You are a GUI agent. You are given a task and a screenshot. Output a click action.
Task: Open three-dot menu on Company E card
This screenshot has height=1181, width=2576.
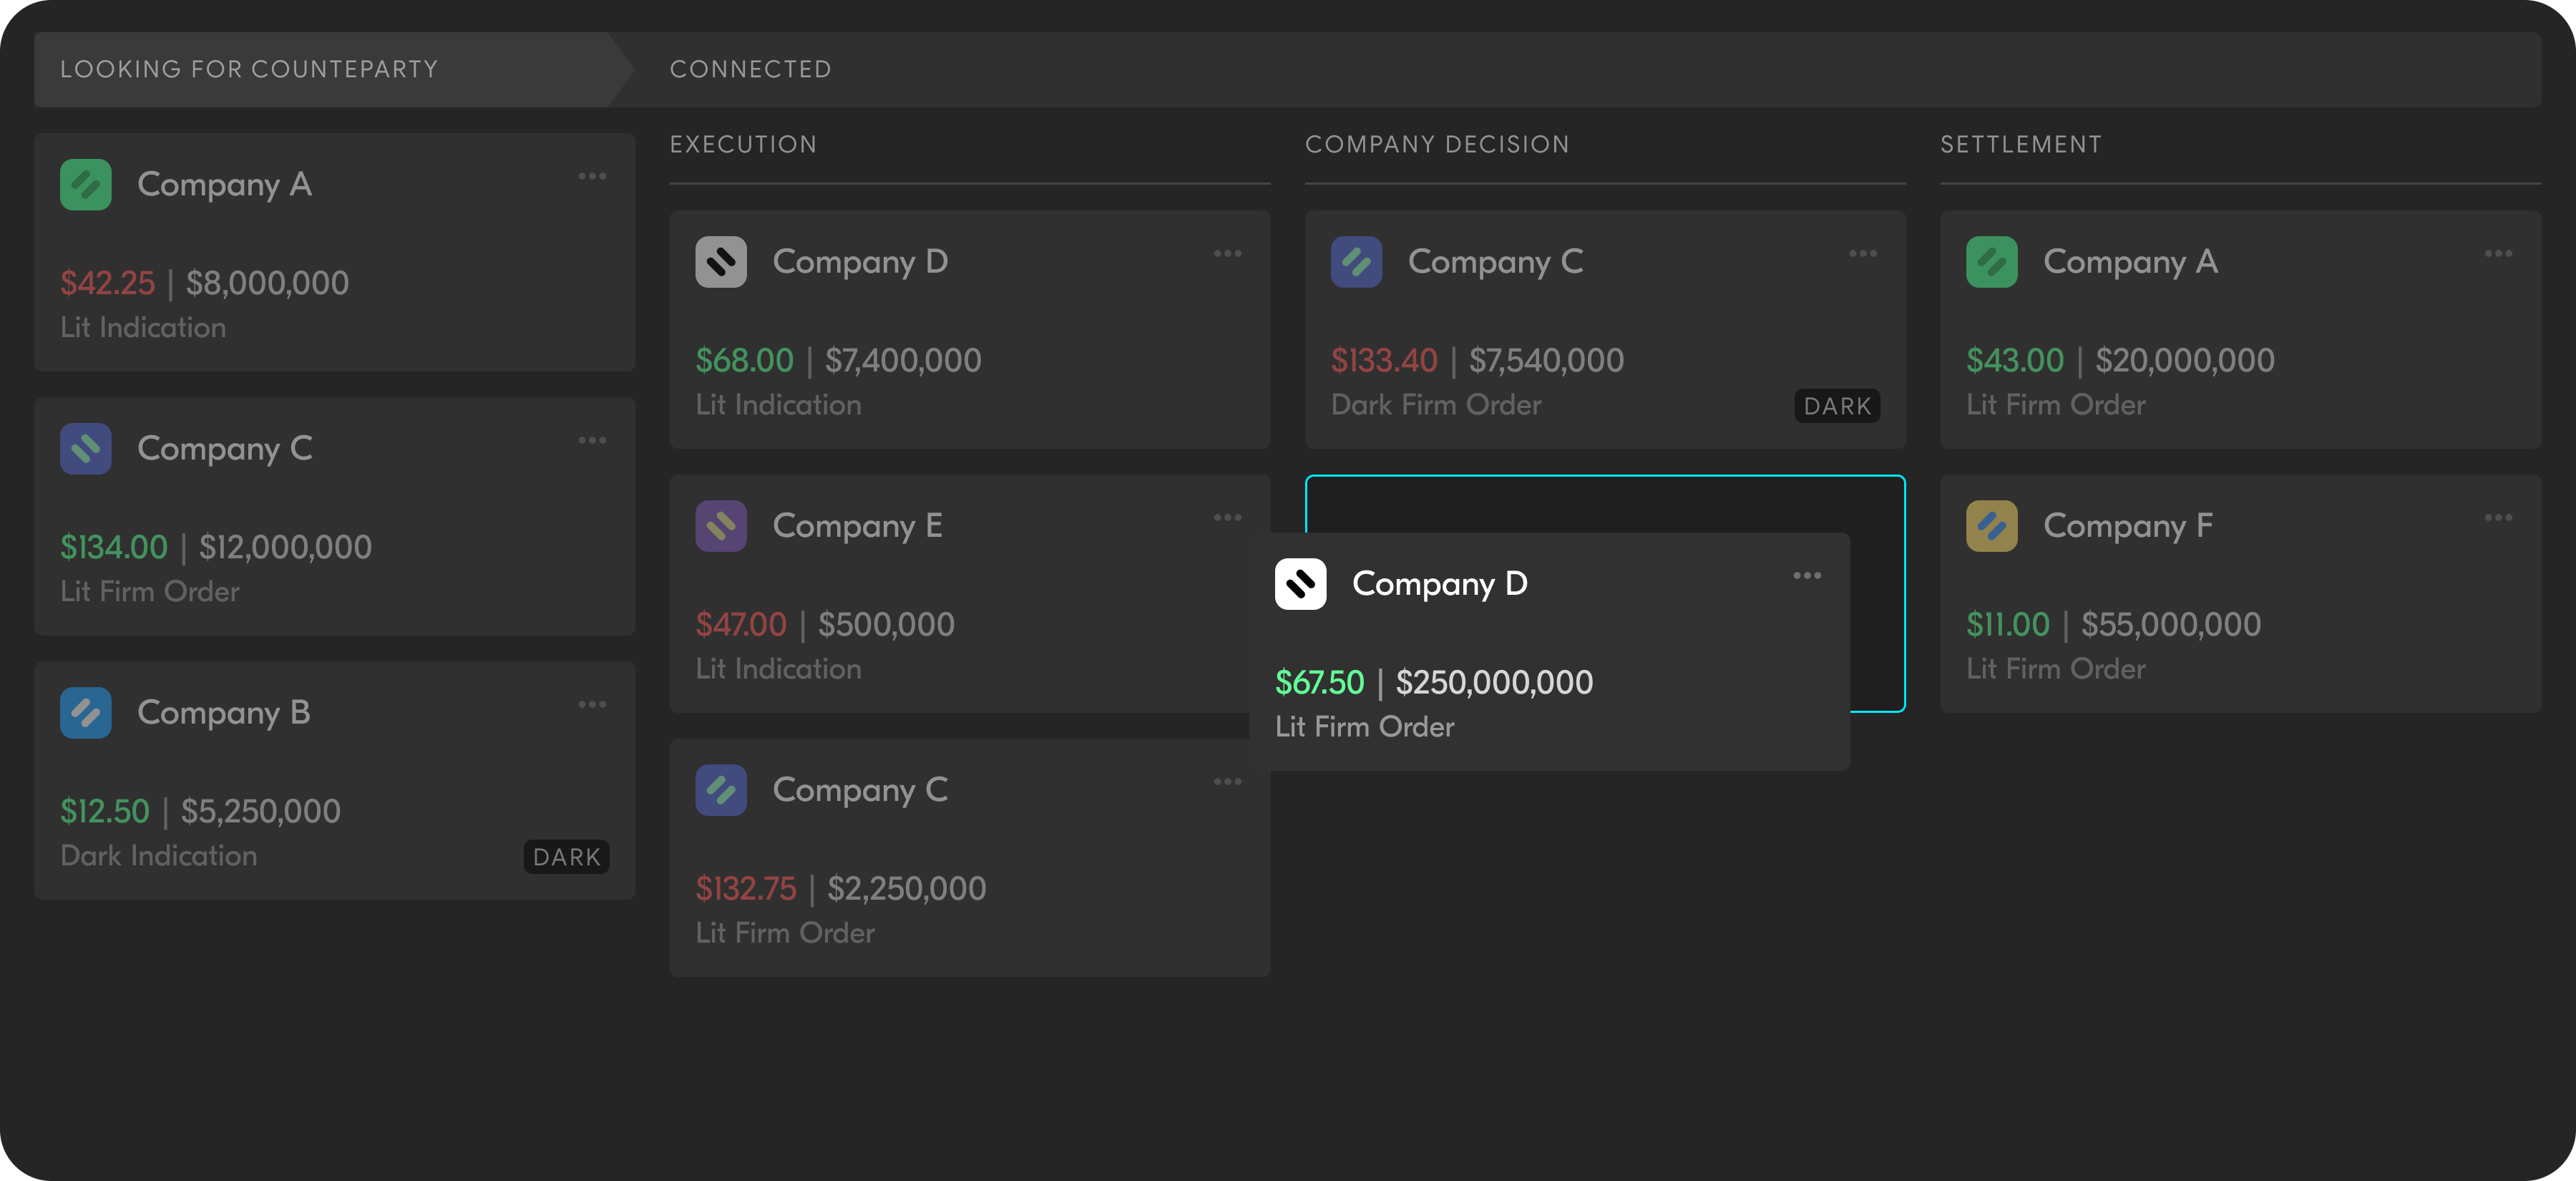pyautogui.click(x=1227, y=518)
